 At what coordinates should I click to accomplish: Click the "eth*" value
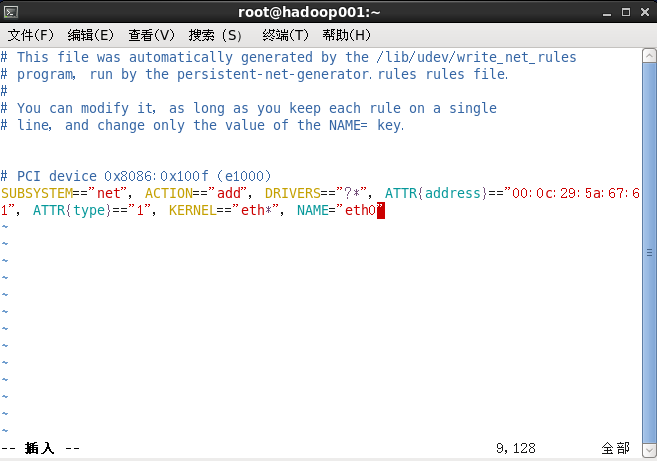click(257, 210)
